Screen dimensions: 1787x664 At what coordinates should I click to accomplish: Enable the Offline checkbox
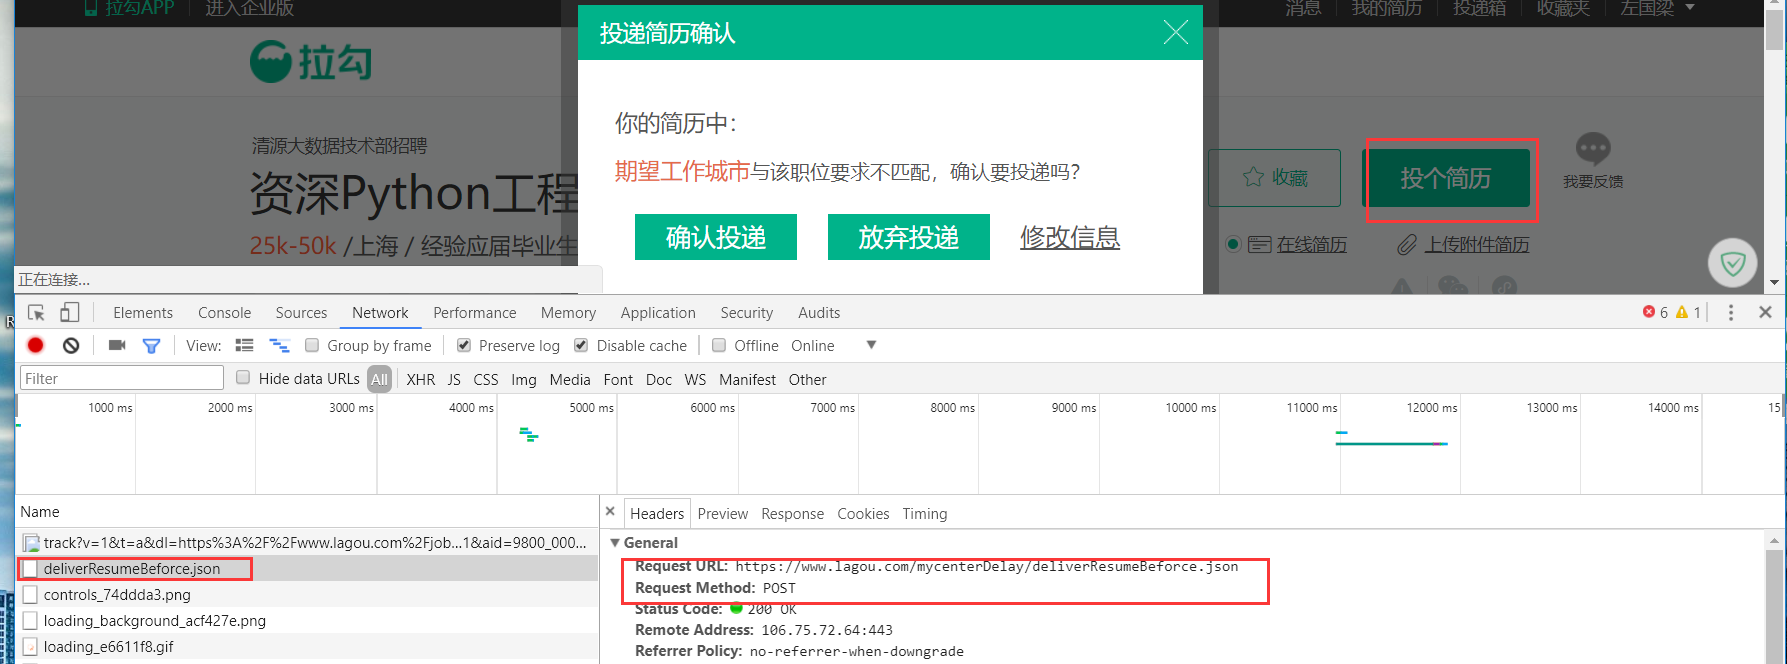(719, 345)
